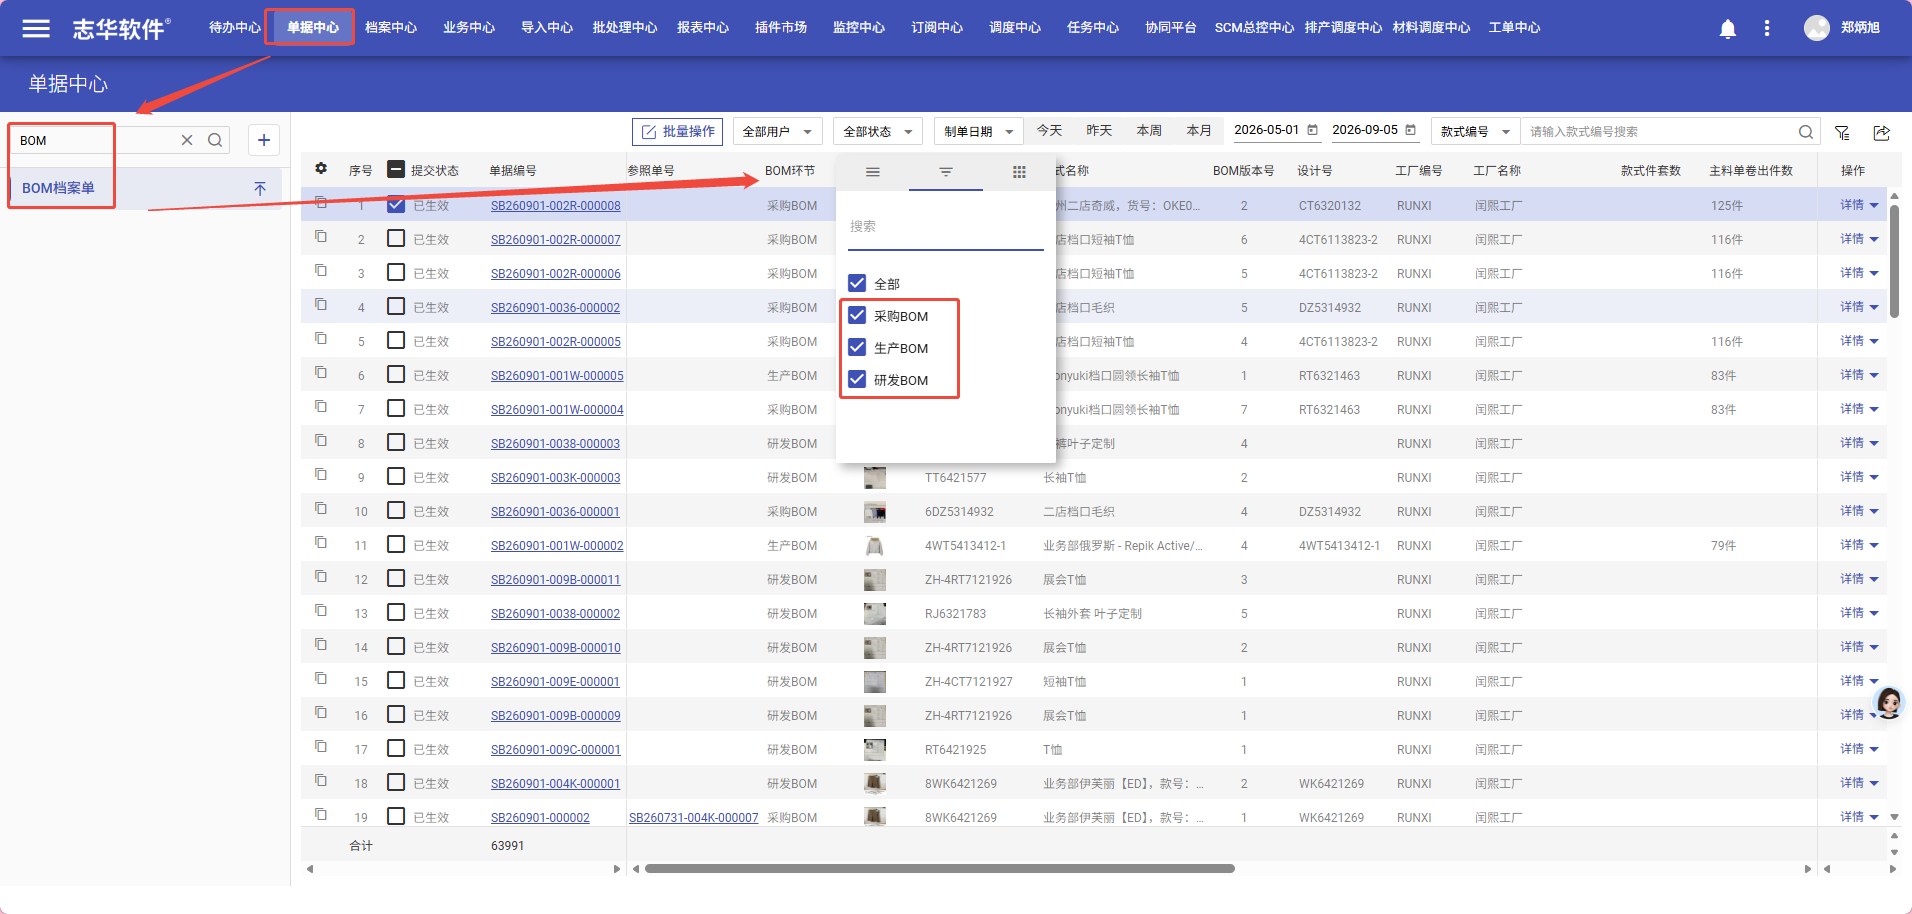Viewport: 1912px width, 914px height.
Task: Clear the BOM search text
Action: tap(187, 140)
